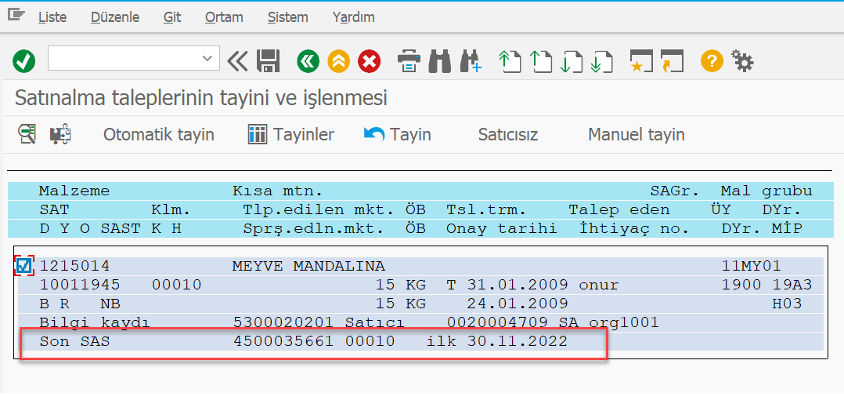The height and width of the screenshot is (394, 844).
Task: Save using the floppy disk icon
Action: click(x=268, y=61)
